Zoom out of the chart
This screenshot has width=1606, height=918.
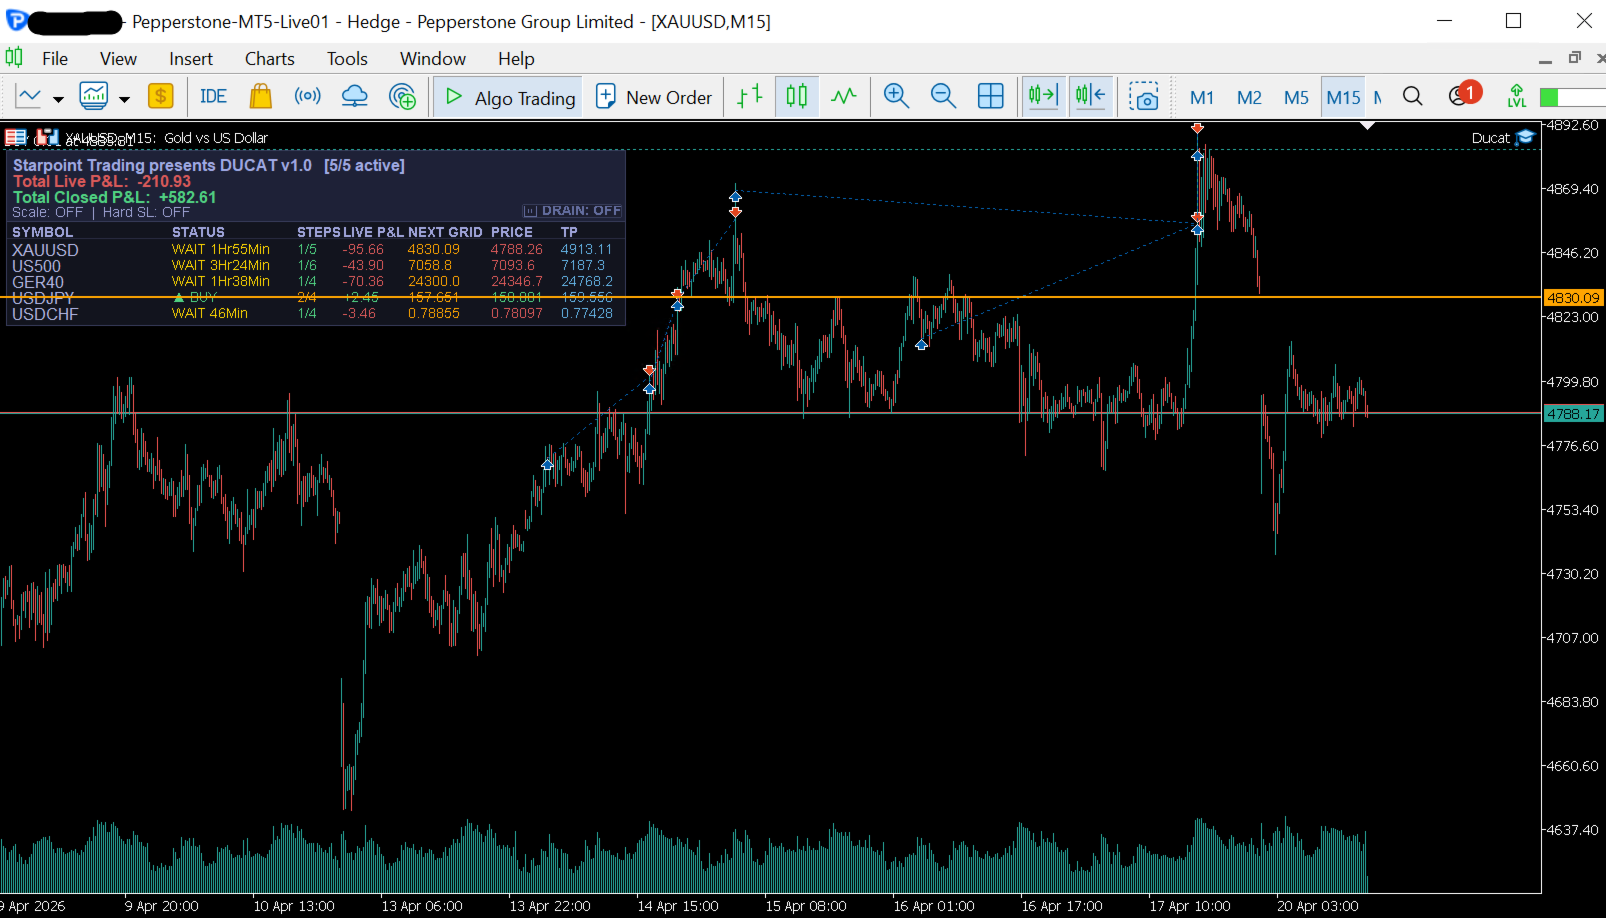943,96
